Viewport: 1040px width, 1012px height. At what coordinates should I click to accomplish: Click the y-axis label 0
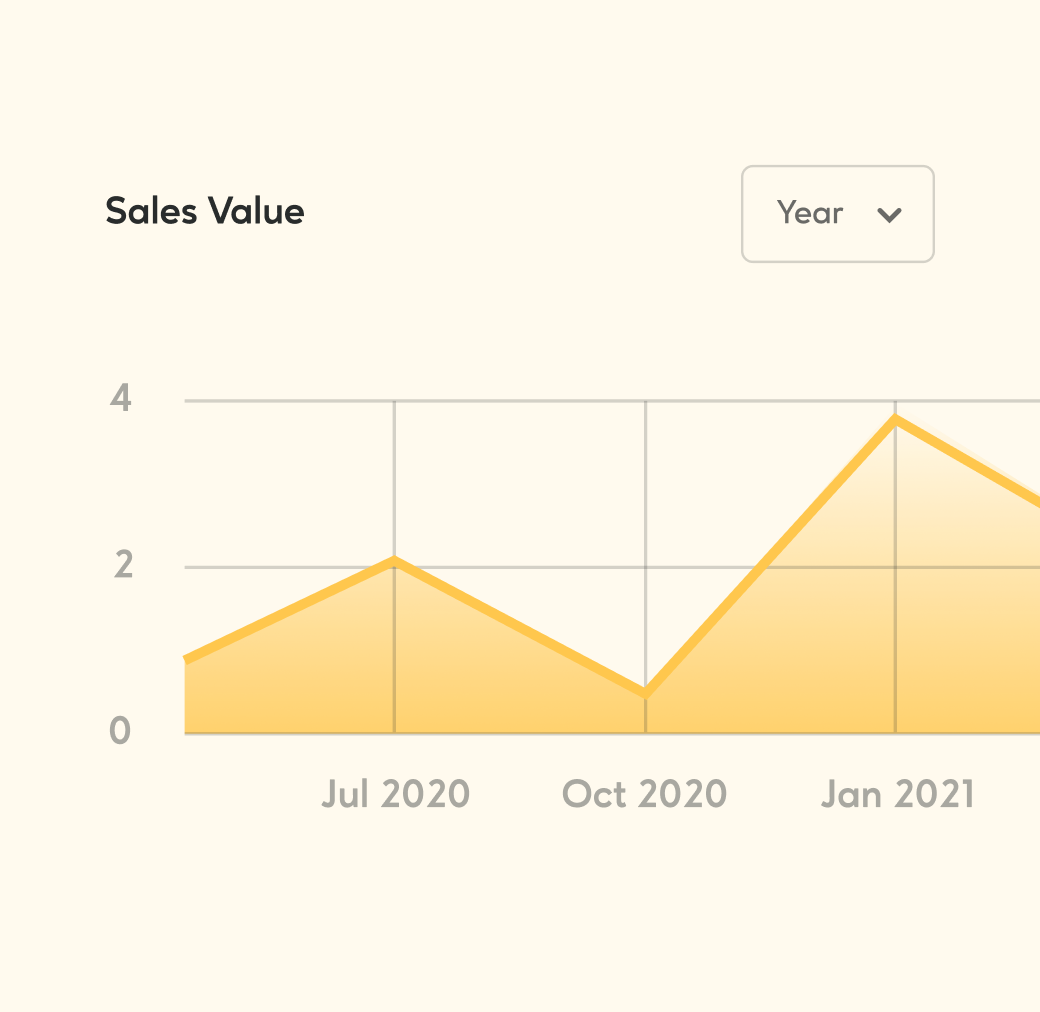[120, 731]
